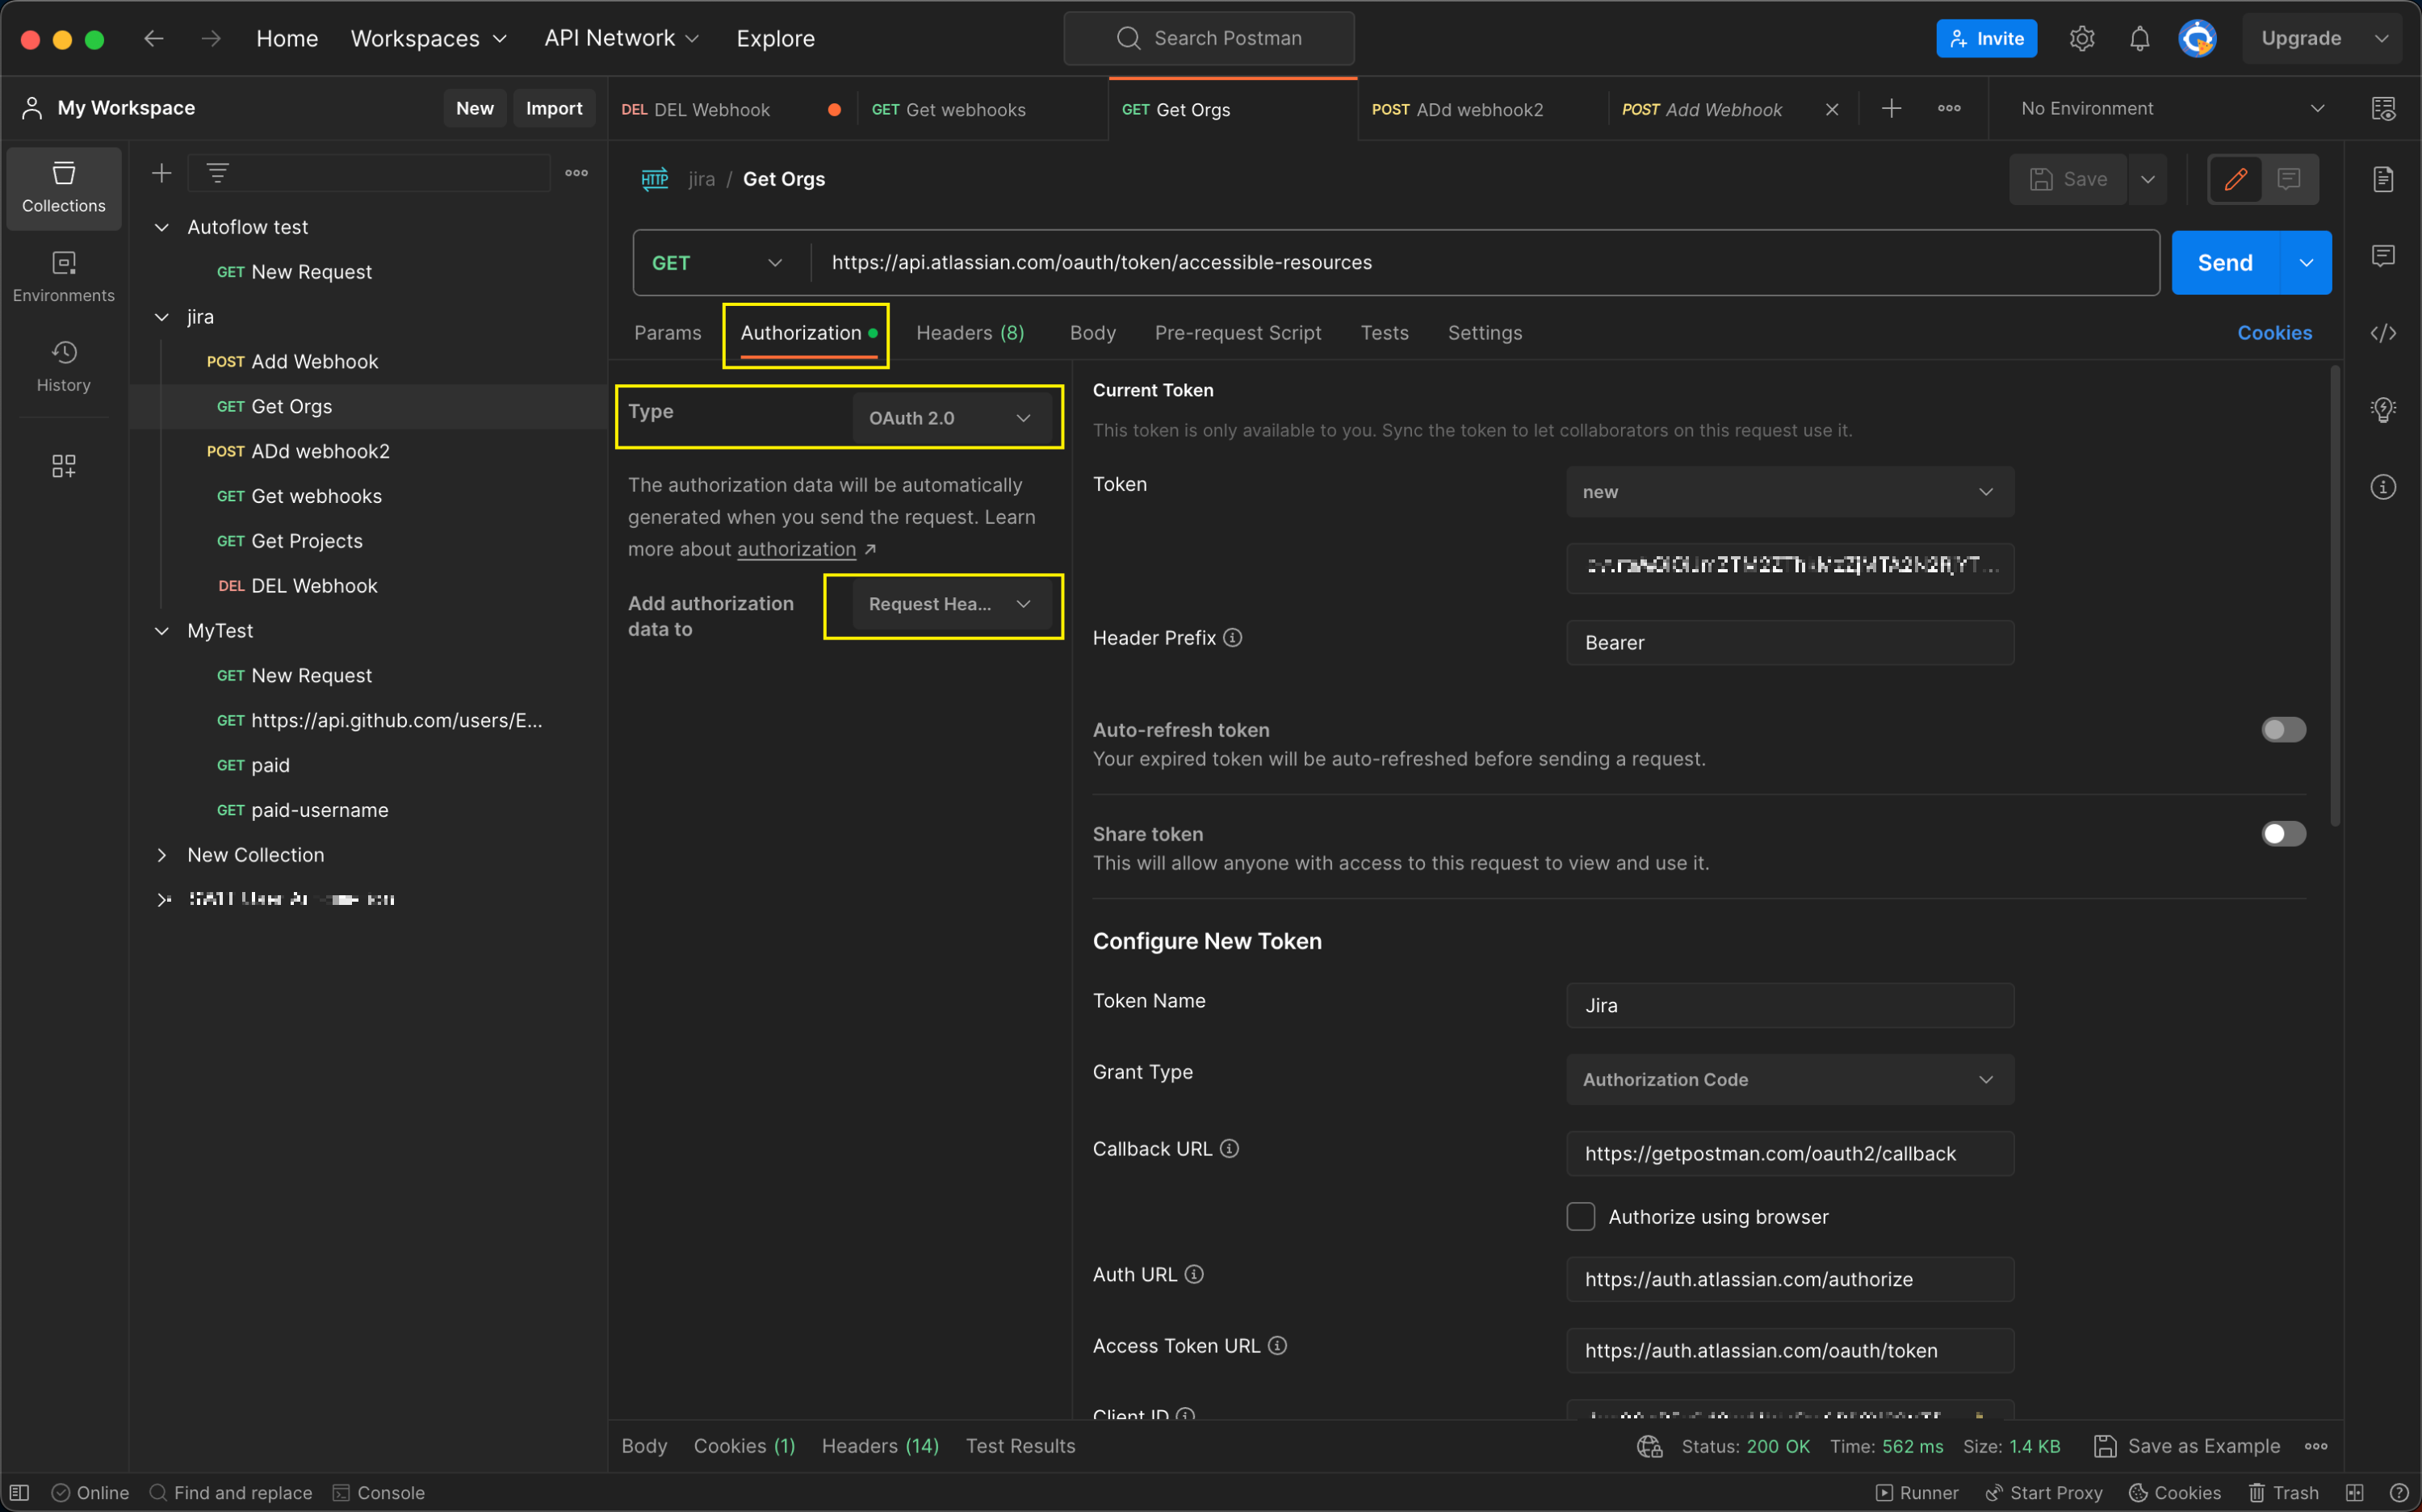This screenshot has height=1512, width=2422.
Task: Switch to the Headers (8) tab
Action: pos(969,333)
